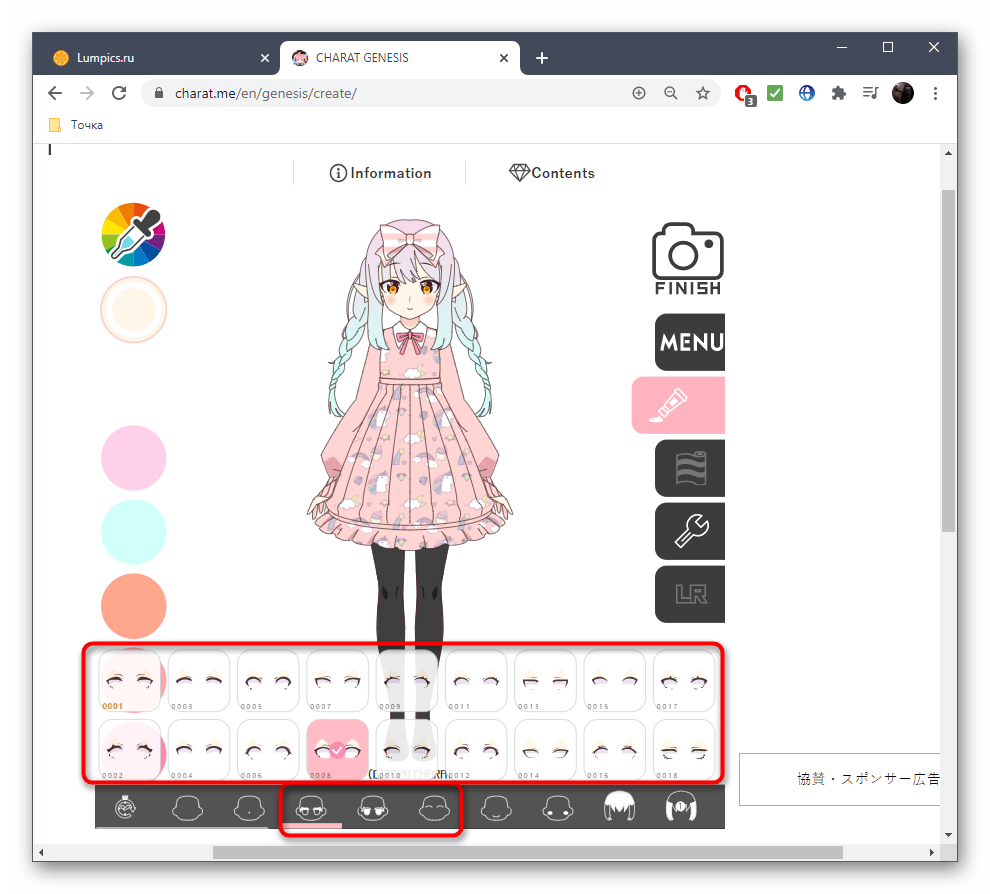Select the salmon orange color swatch

pyautogui.click(x=133, y=605)
